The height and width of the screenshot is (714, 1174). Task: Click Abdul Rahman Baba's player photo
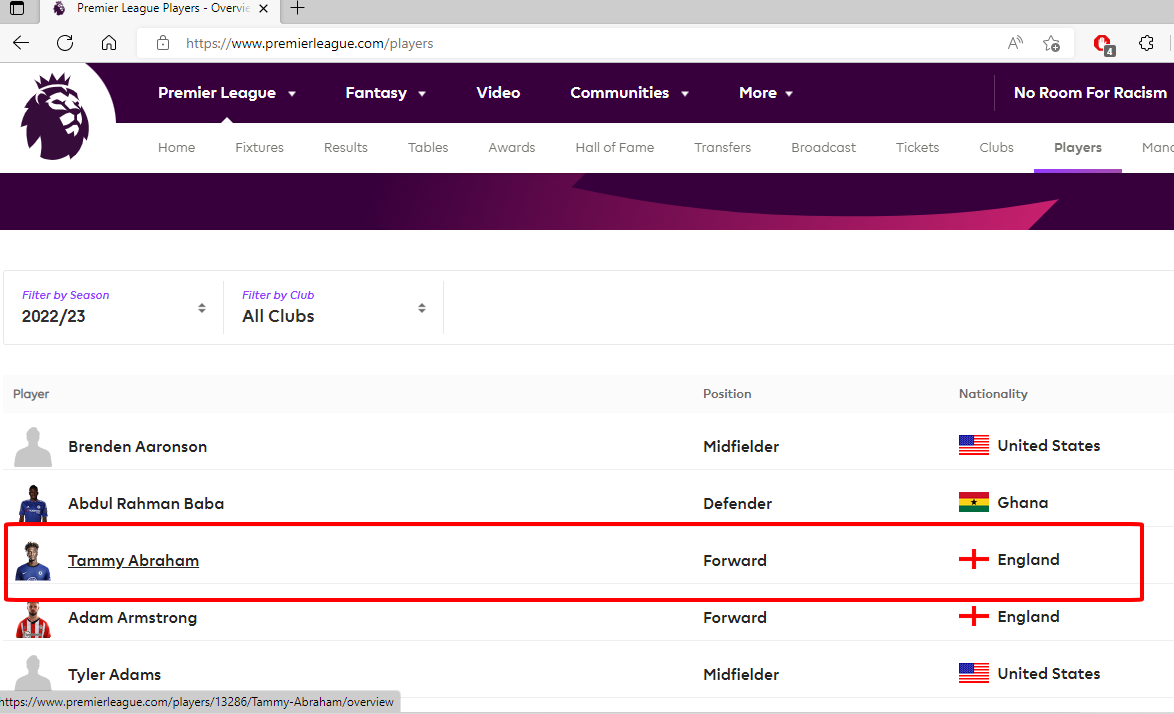click(33, 504)
